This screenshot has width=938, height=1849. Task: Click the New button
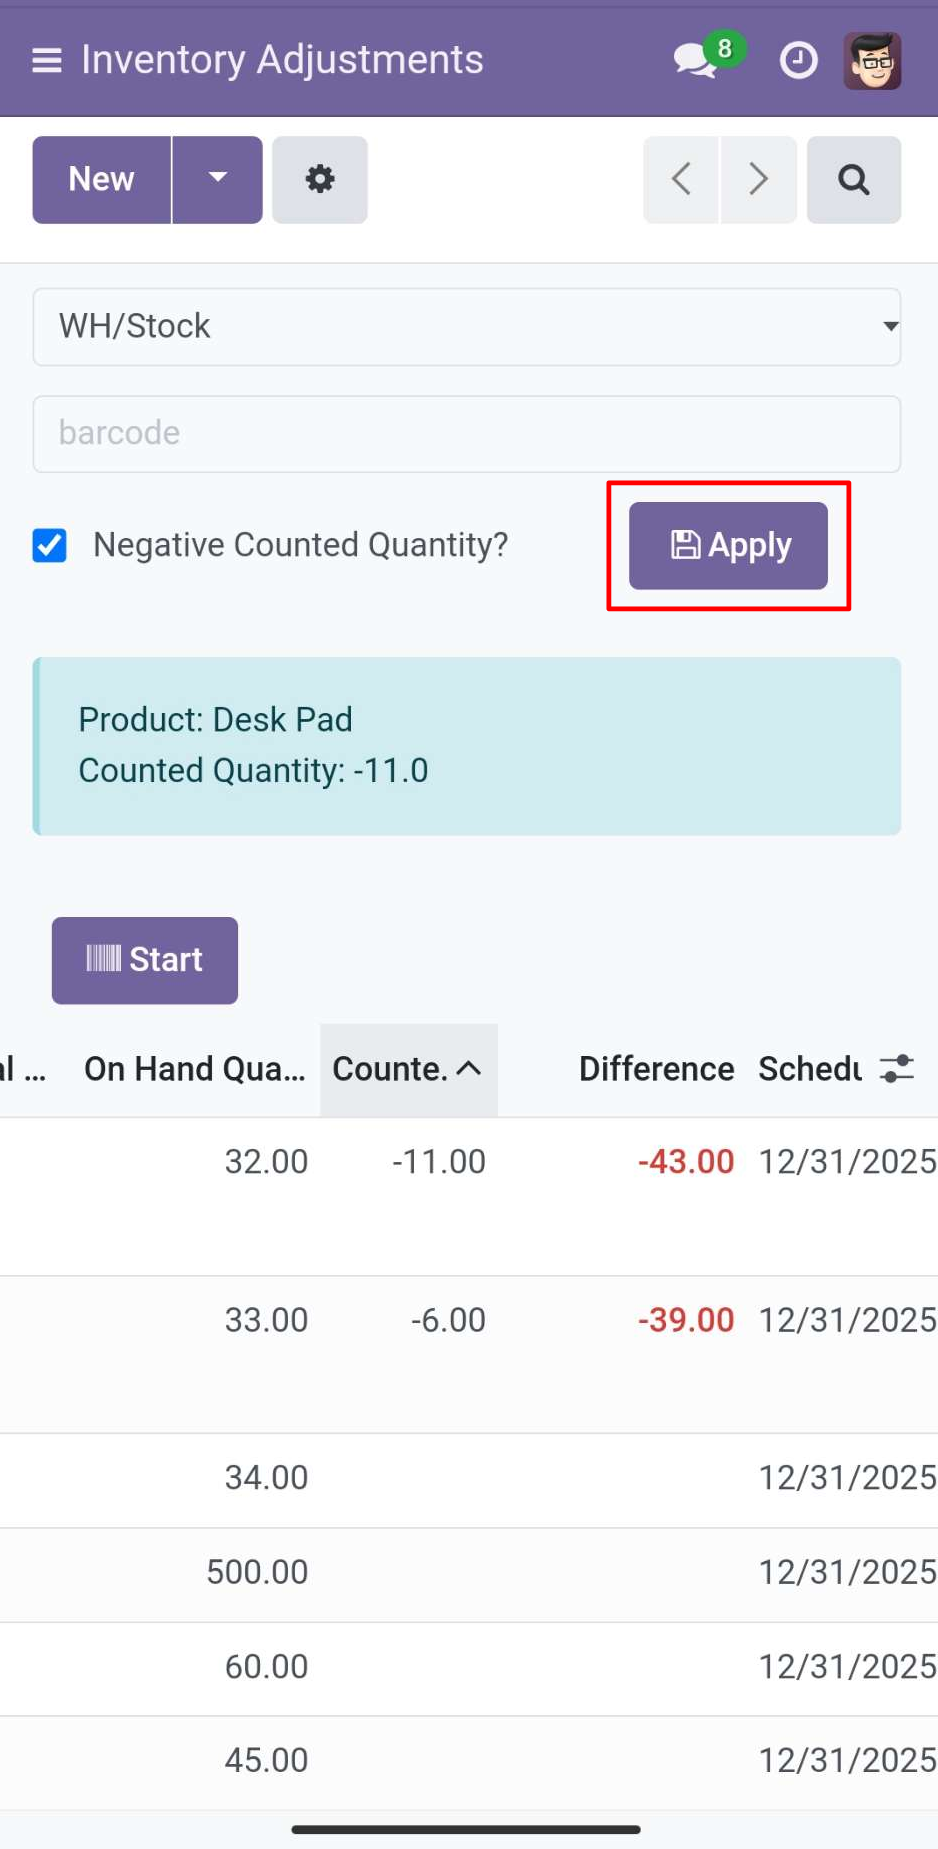(x=101, y=180)
